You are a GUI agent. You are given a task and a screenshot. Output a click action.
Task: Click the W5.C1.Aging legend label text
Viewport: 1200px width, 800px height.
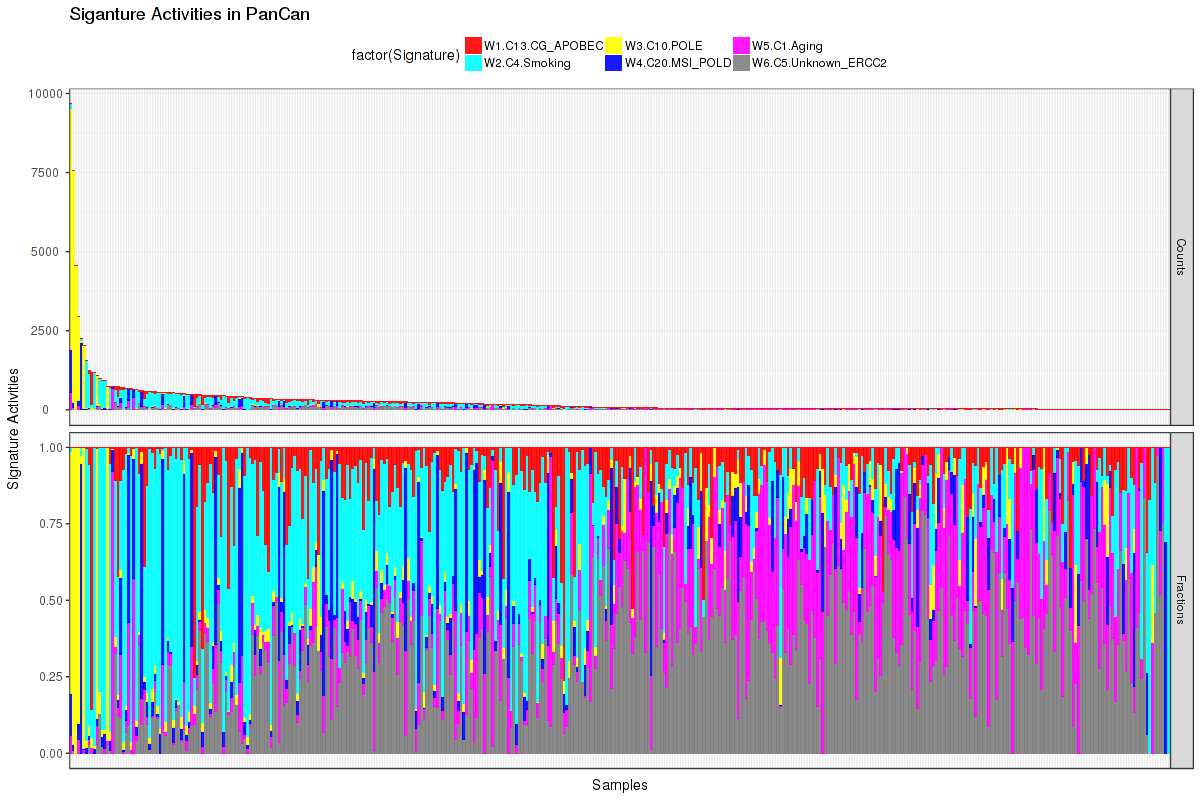[787, 45]
